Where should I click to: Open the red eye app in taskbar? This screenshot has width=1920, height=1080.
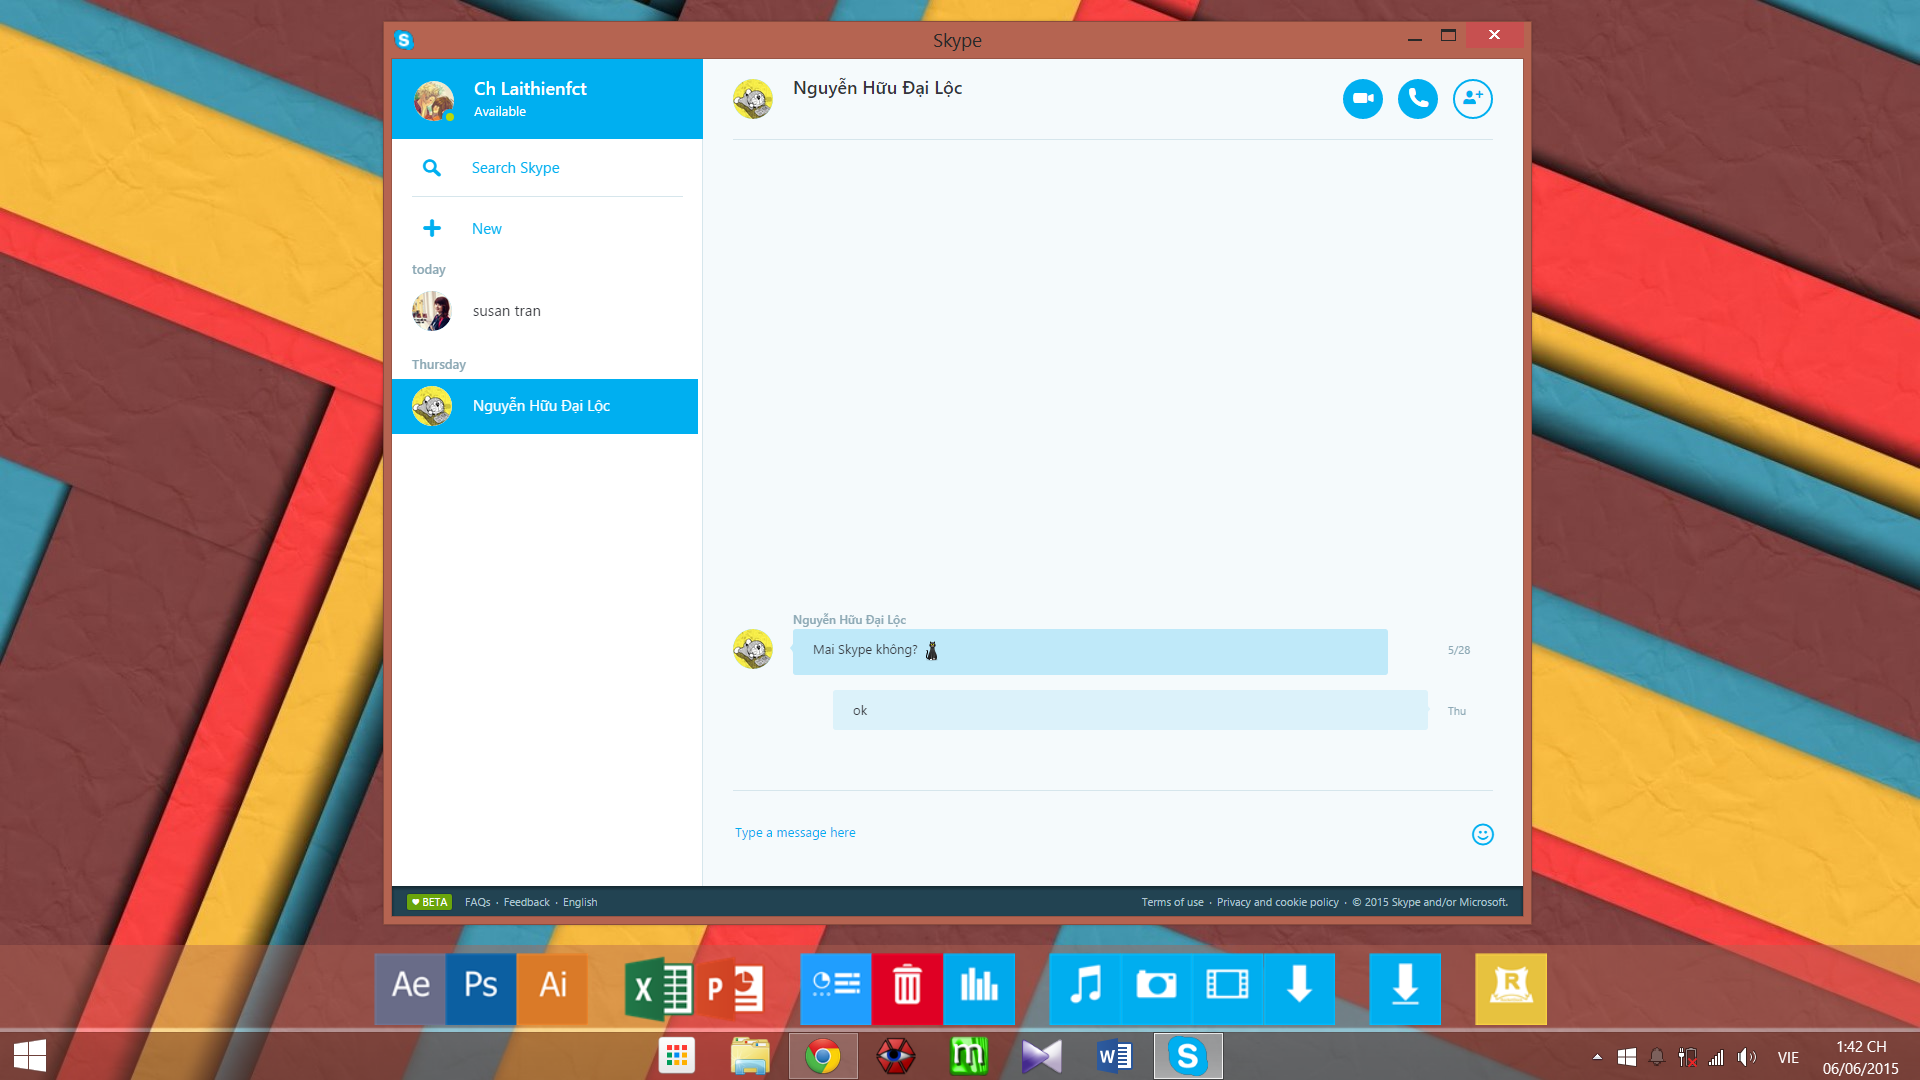(x=896, y=1056)
